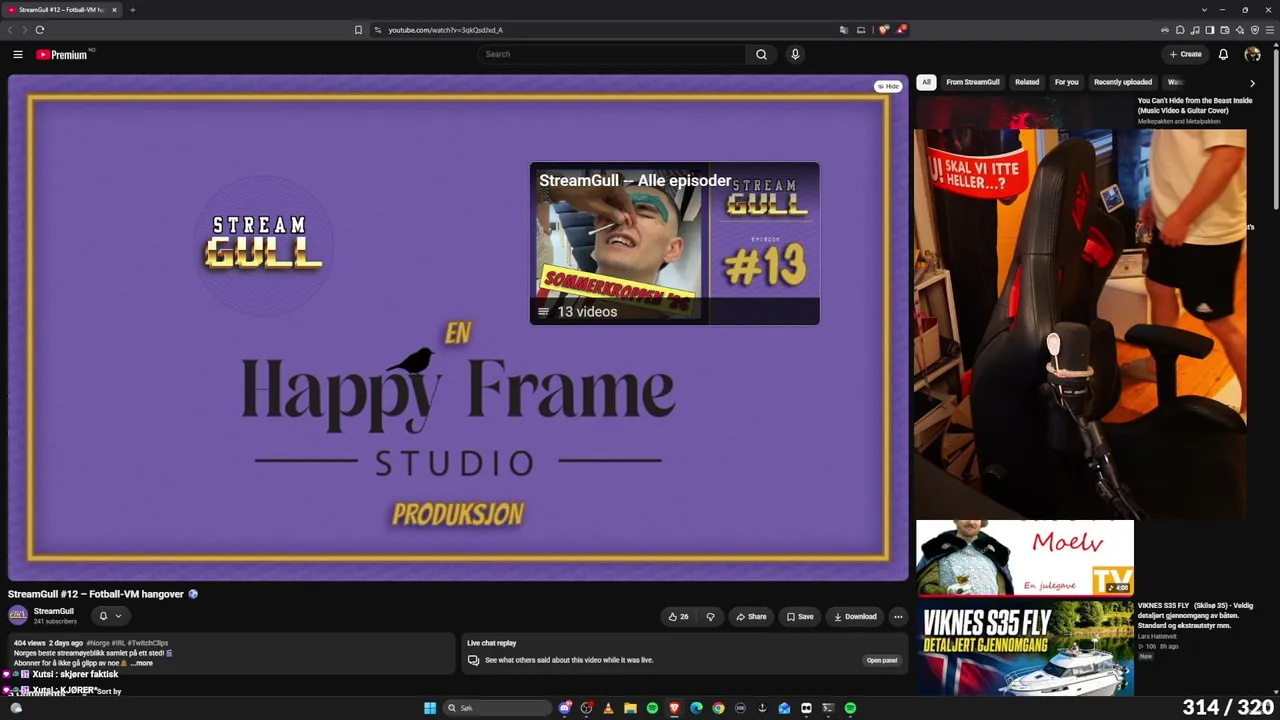Save the video to a playlist
Viewport: 1280px width, 720px height.
[799, 617]
